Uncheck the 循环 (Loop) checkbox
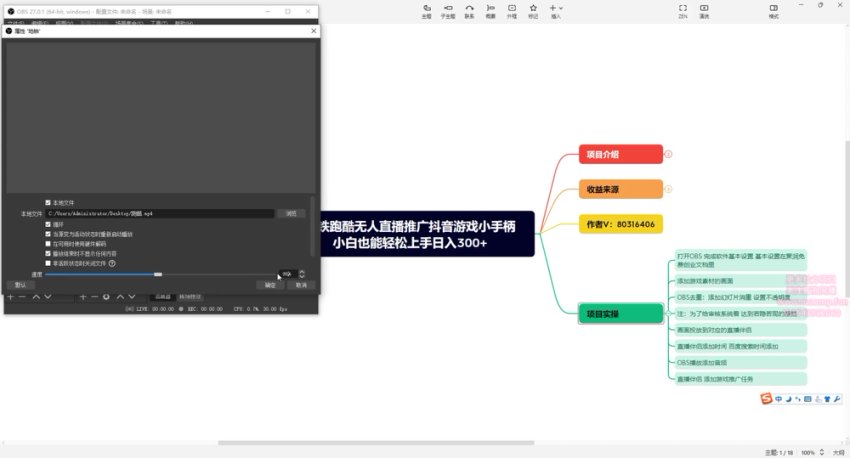This screenshot has height=458, width=850. pos(48,224)
